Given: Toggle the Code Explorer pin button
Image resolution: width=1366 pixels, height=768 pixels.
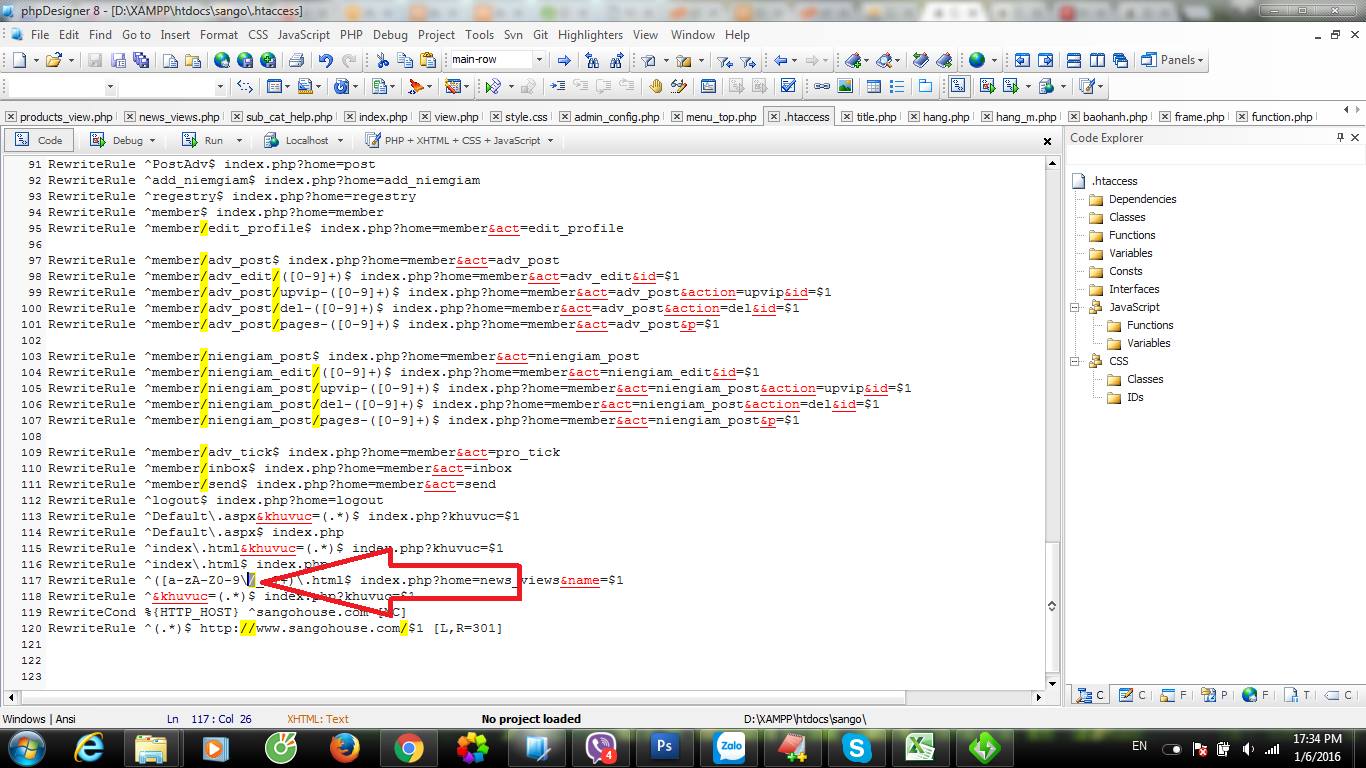Looking at the screenshot, I should 1340,138.
